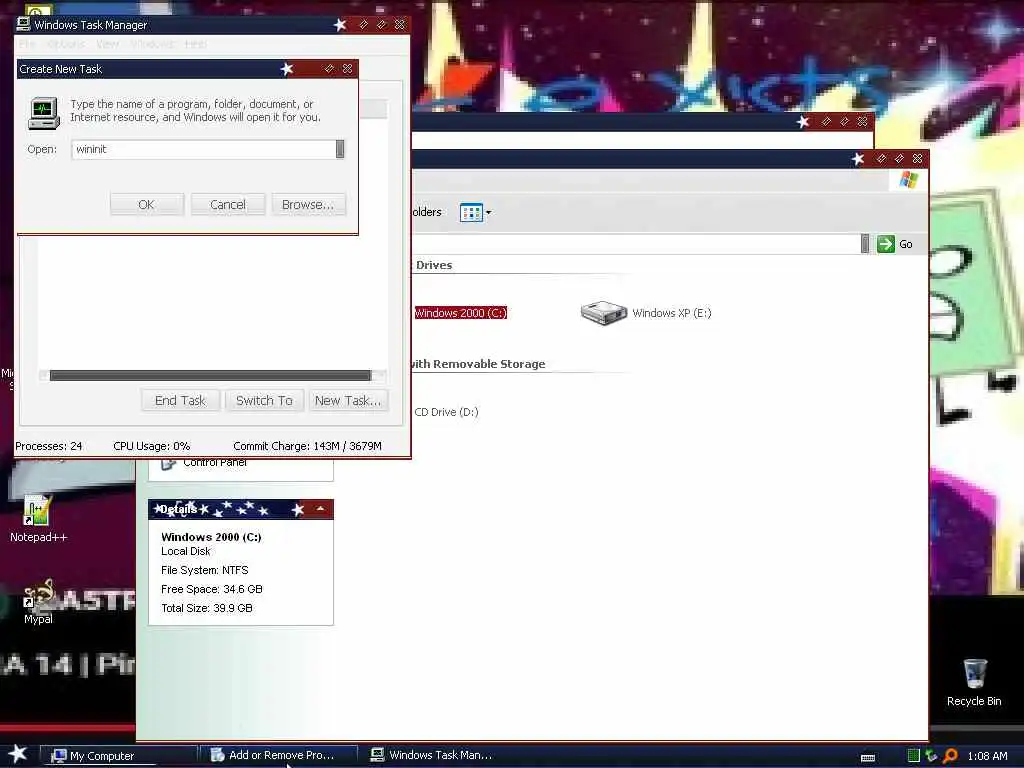Open the Windows menu in Task Manager
Screen dimensions: 1024x768
coord(152,44)
